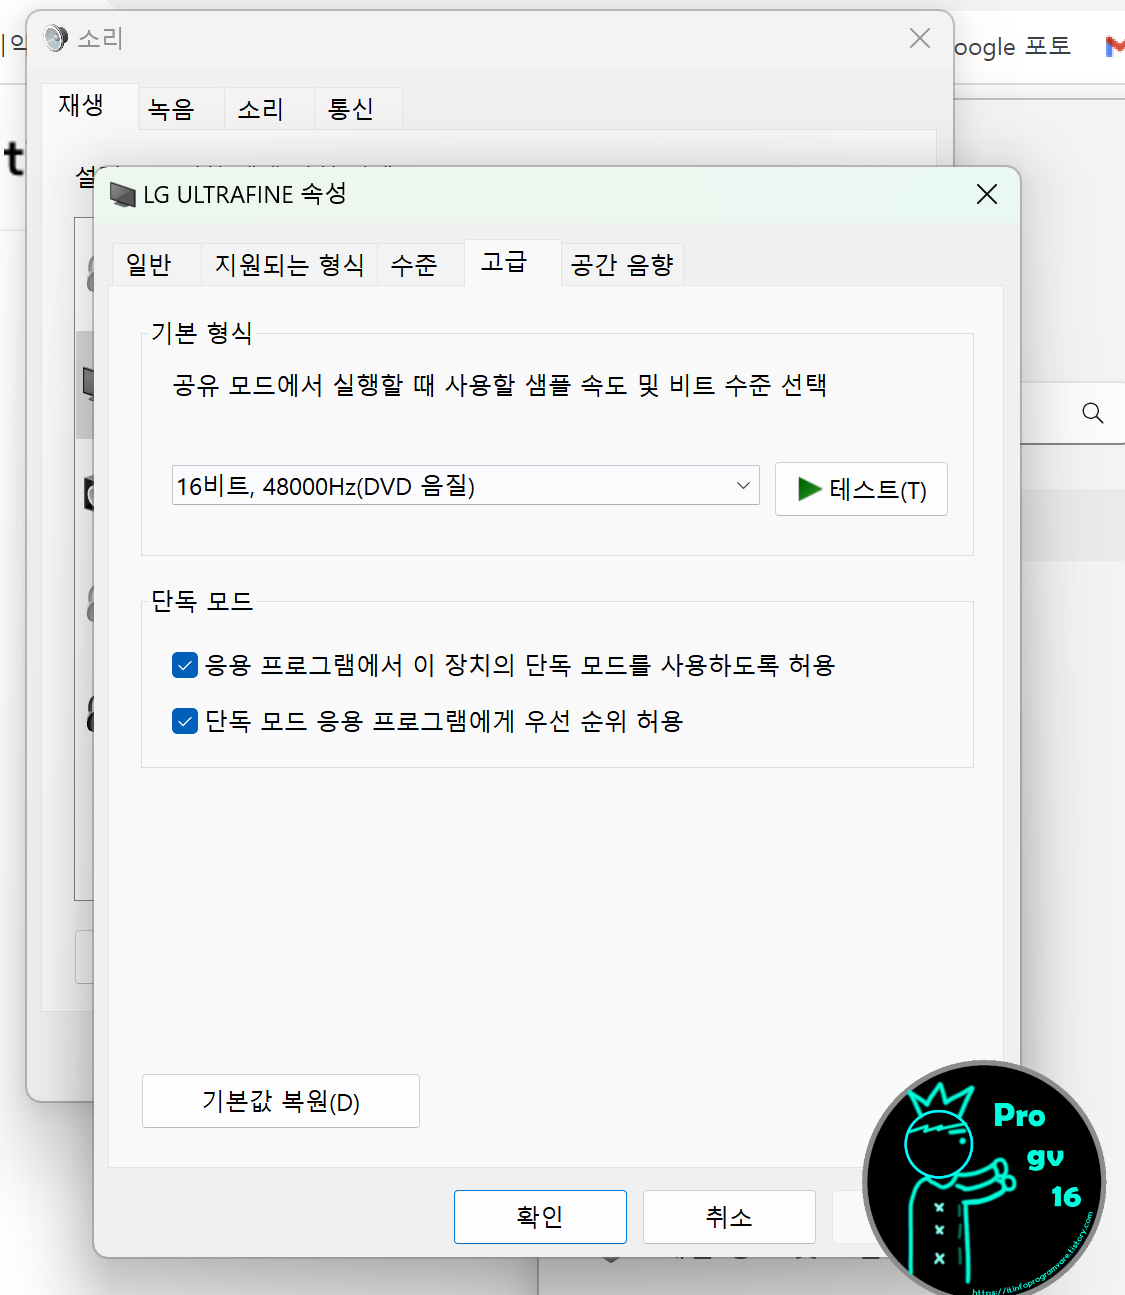Click the search magnifier icon
This screenshot has width=1125, height=1295.
coord(1091,413)
